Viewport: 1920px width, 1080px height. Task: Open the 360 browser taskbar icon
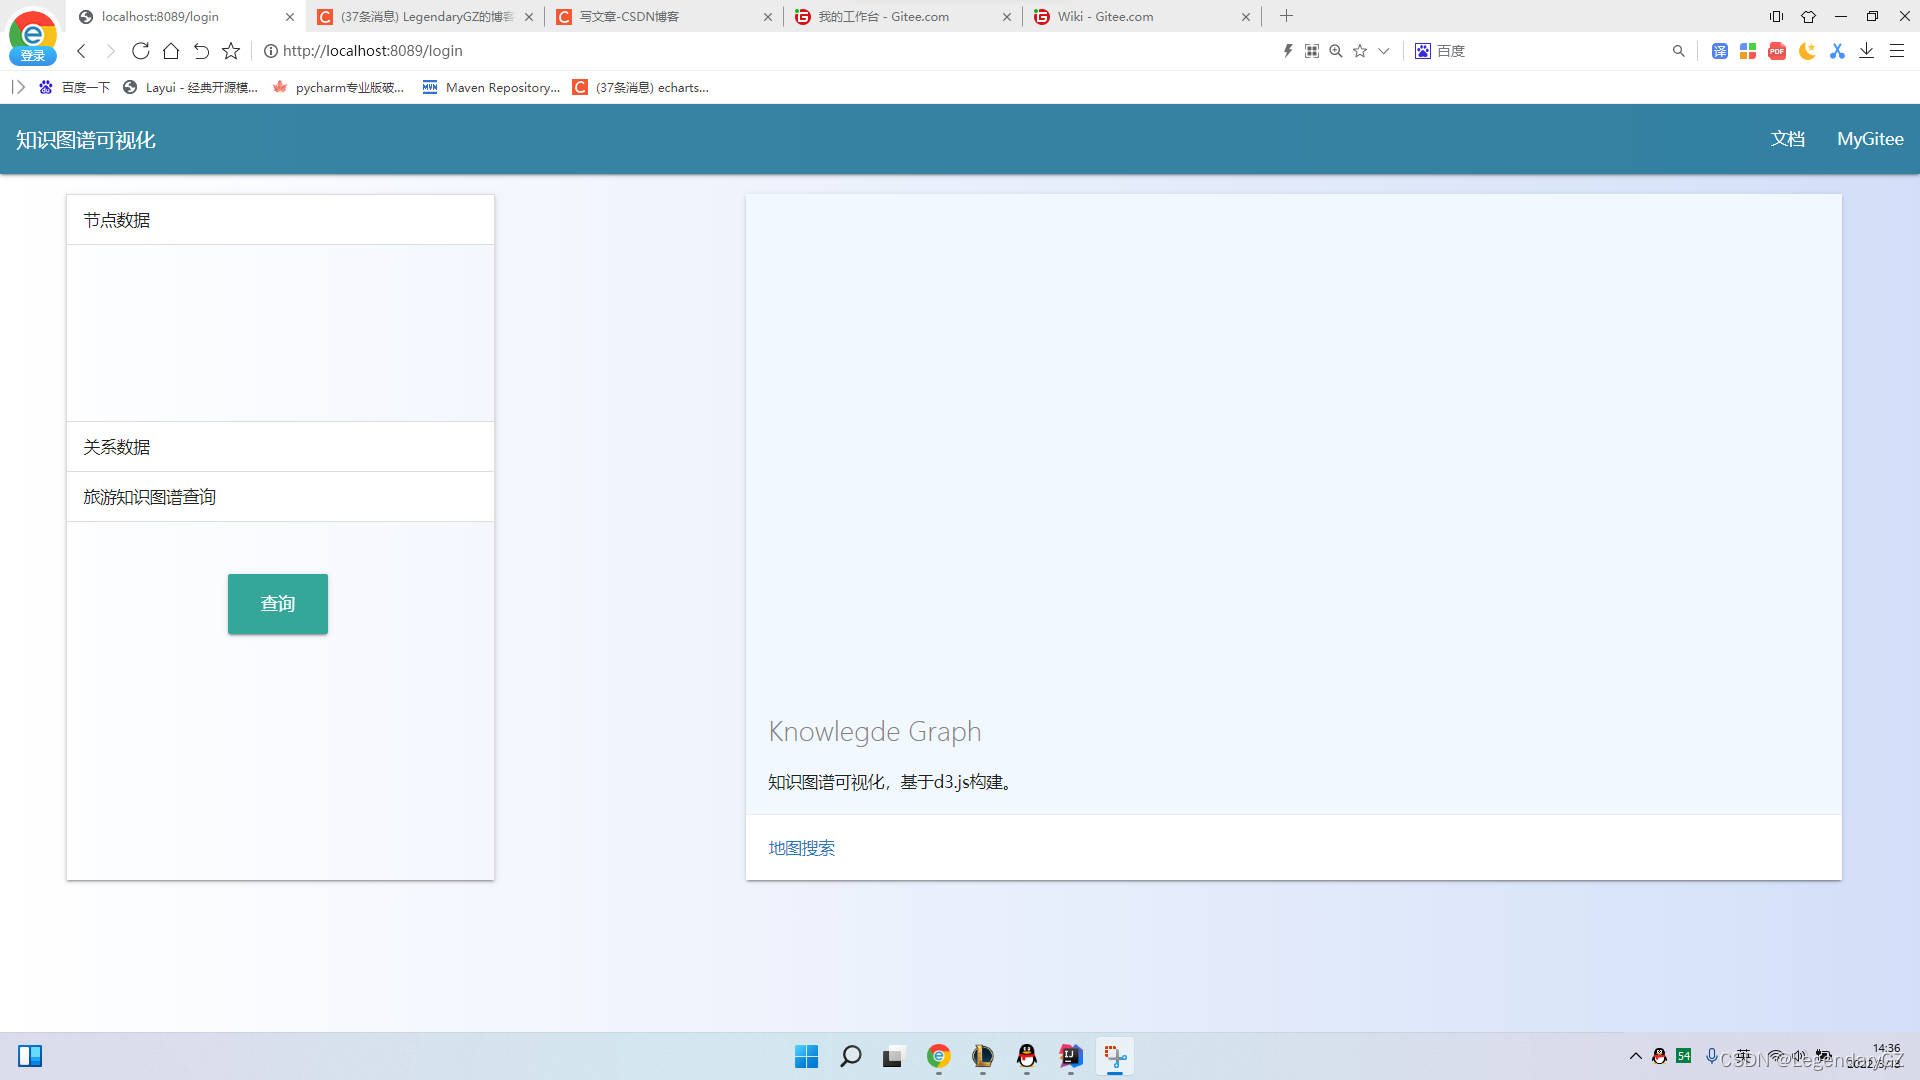click(939, 1056)
